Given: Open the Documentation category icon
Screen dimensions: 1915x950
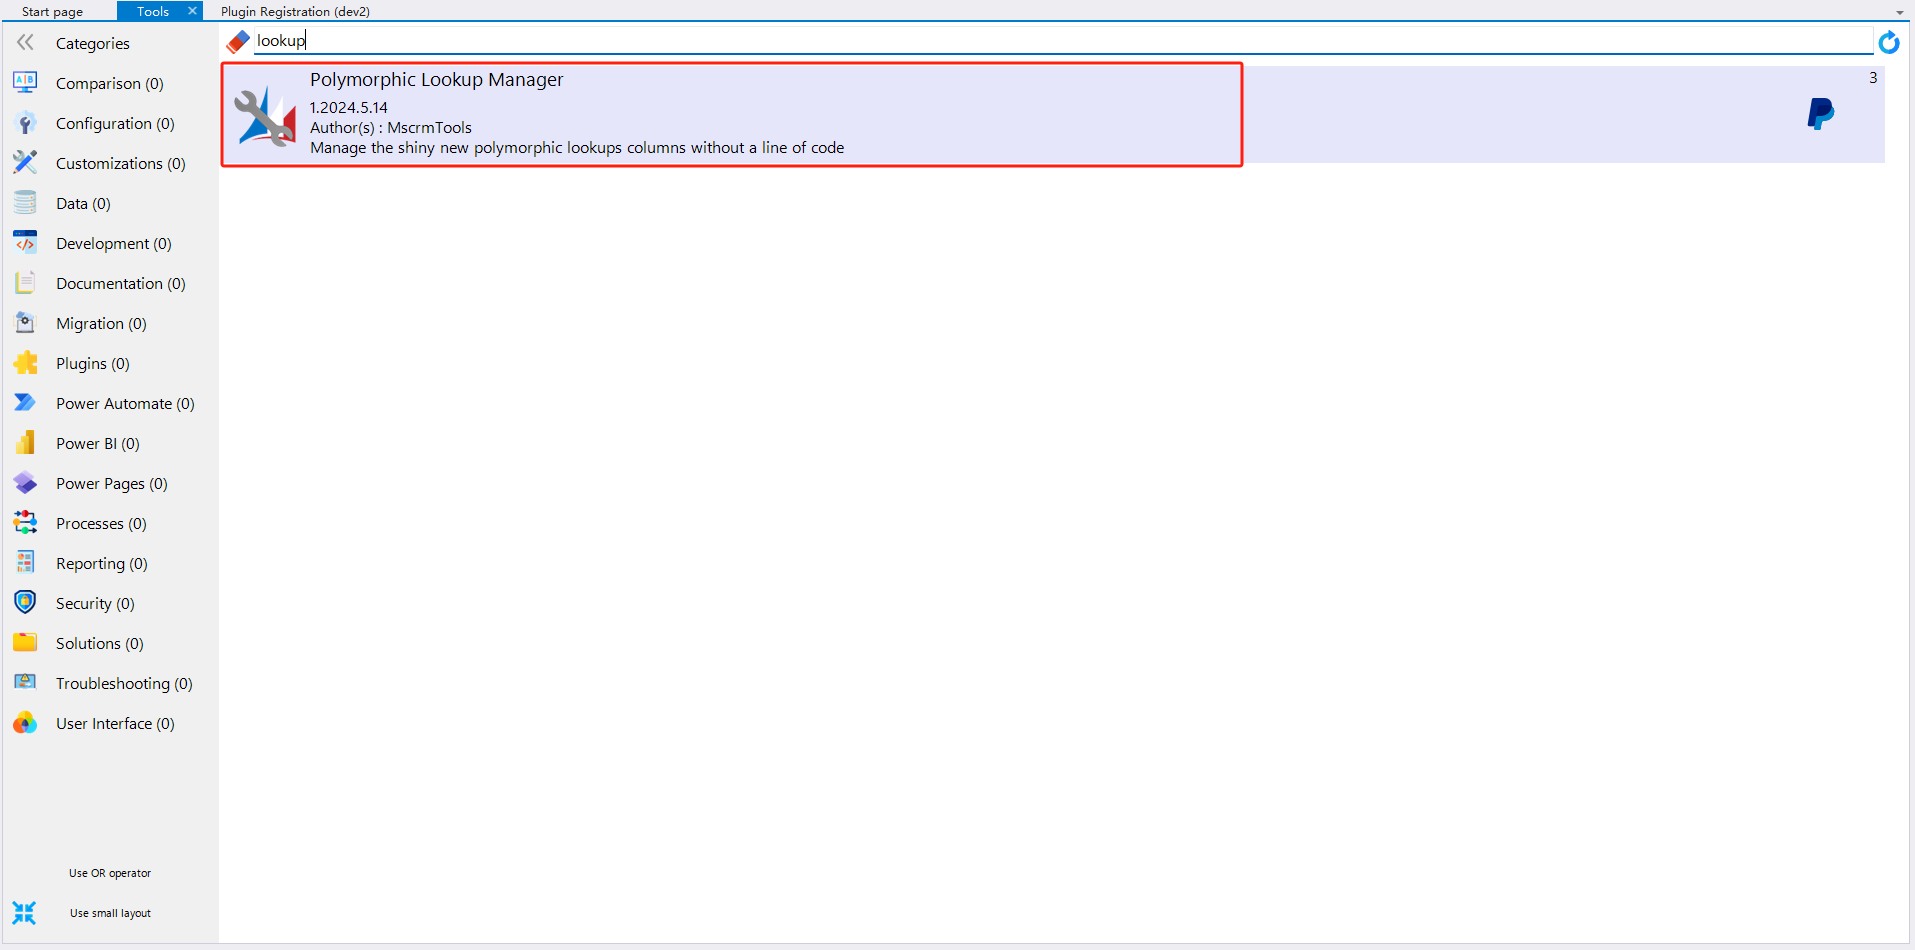Looking at the screenshot, I should click(x=25, y=283).
